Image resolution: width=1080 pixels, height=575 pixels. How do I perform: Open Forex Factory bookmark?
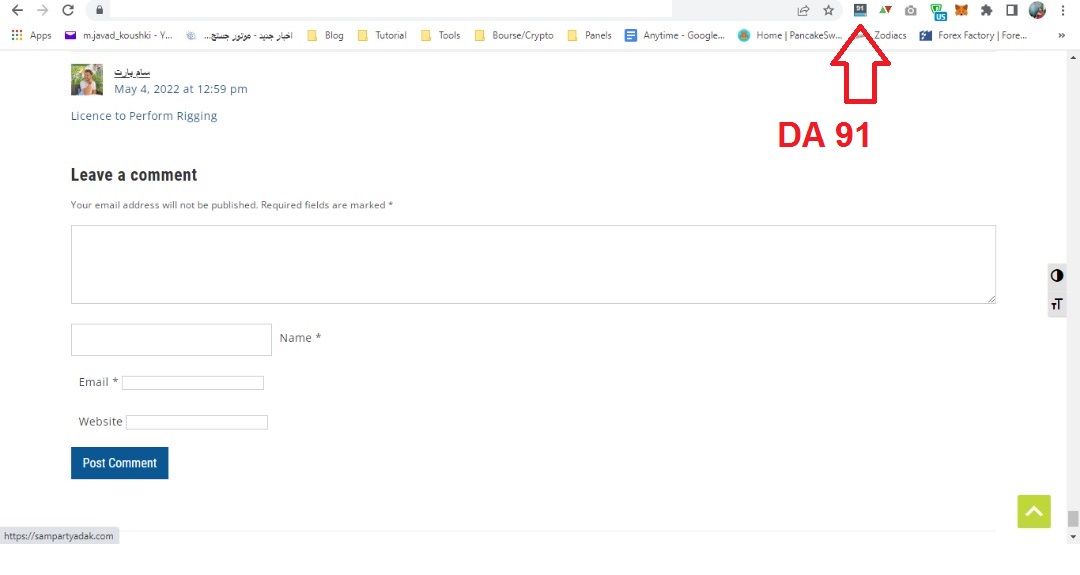973,35
